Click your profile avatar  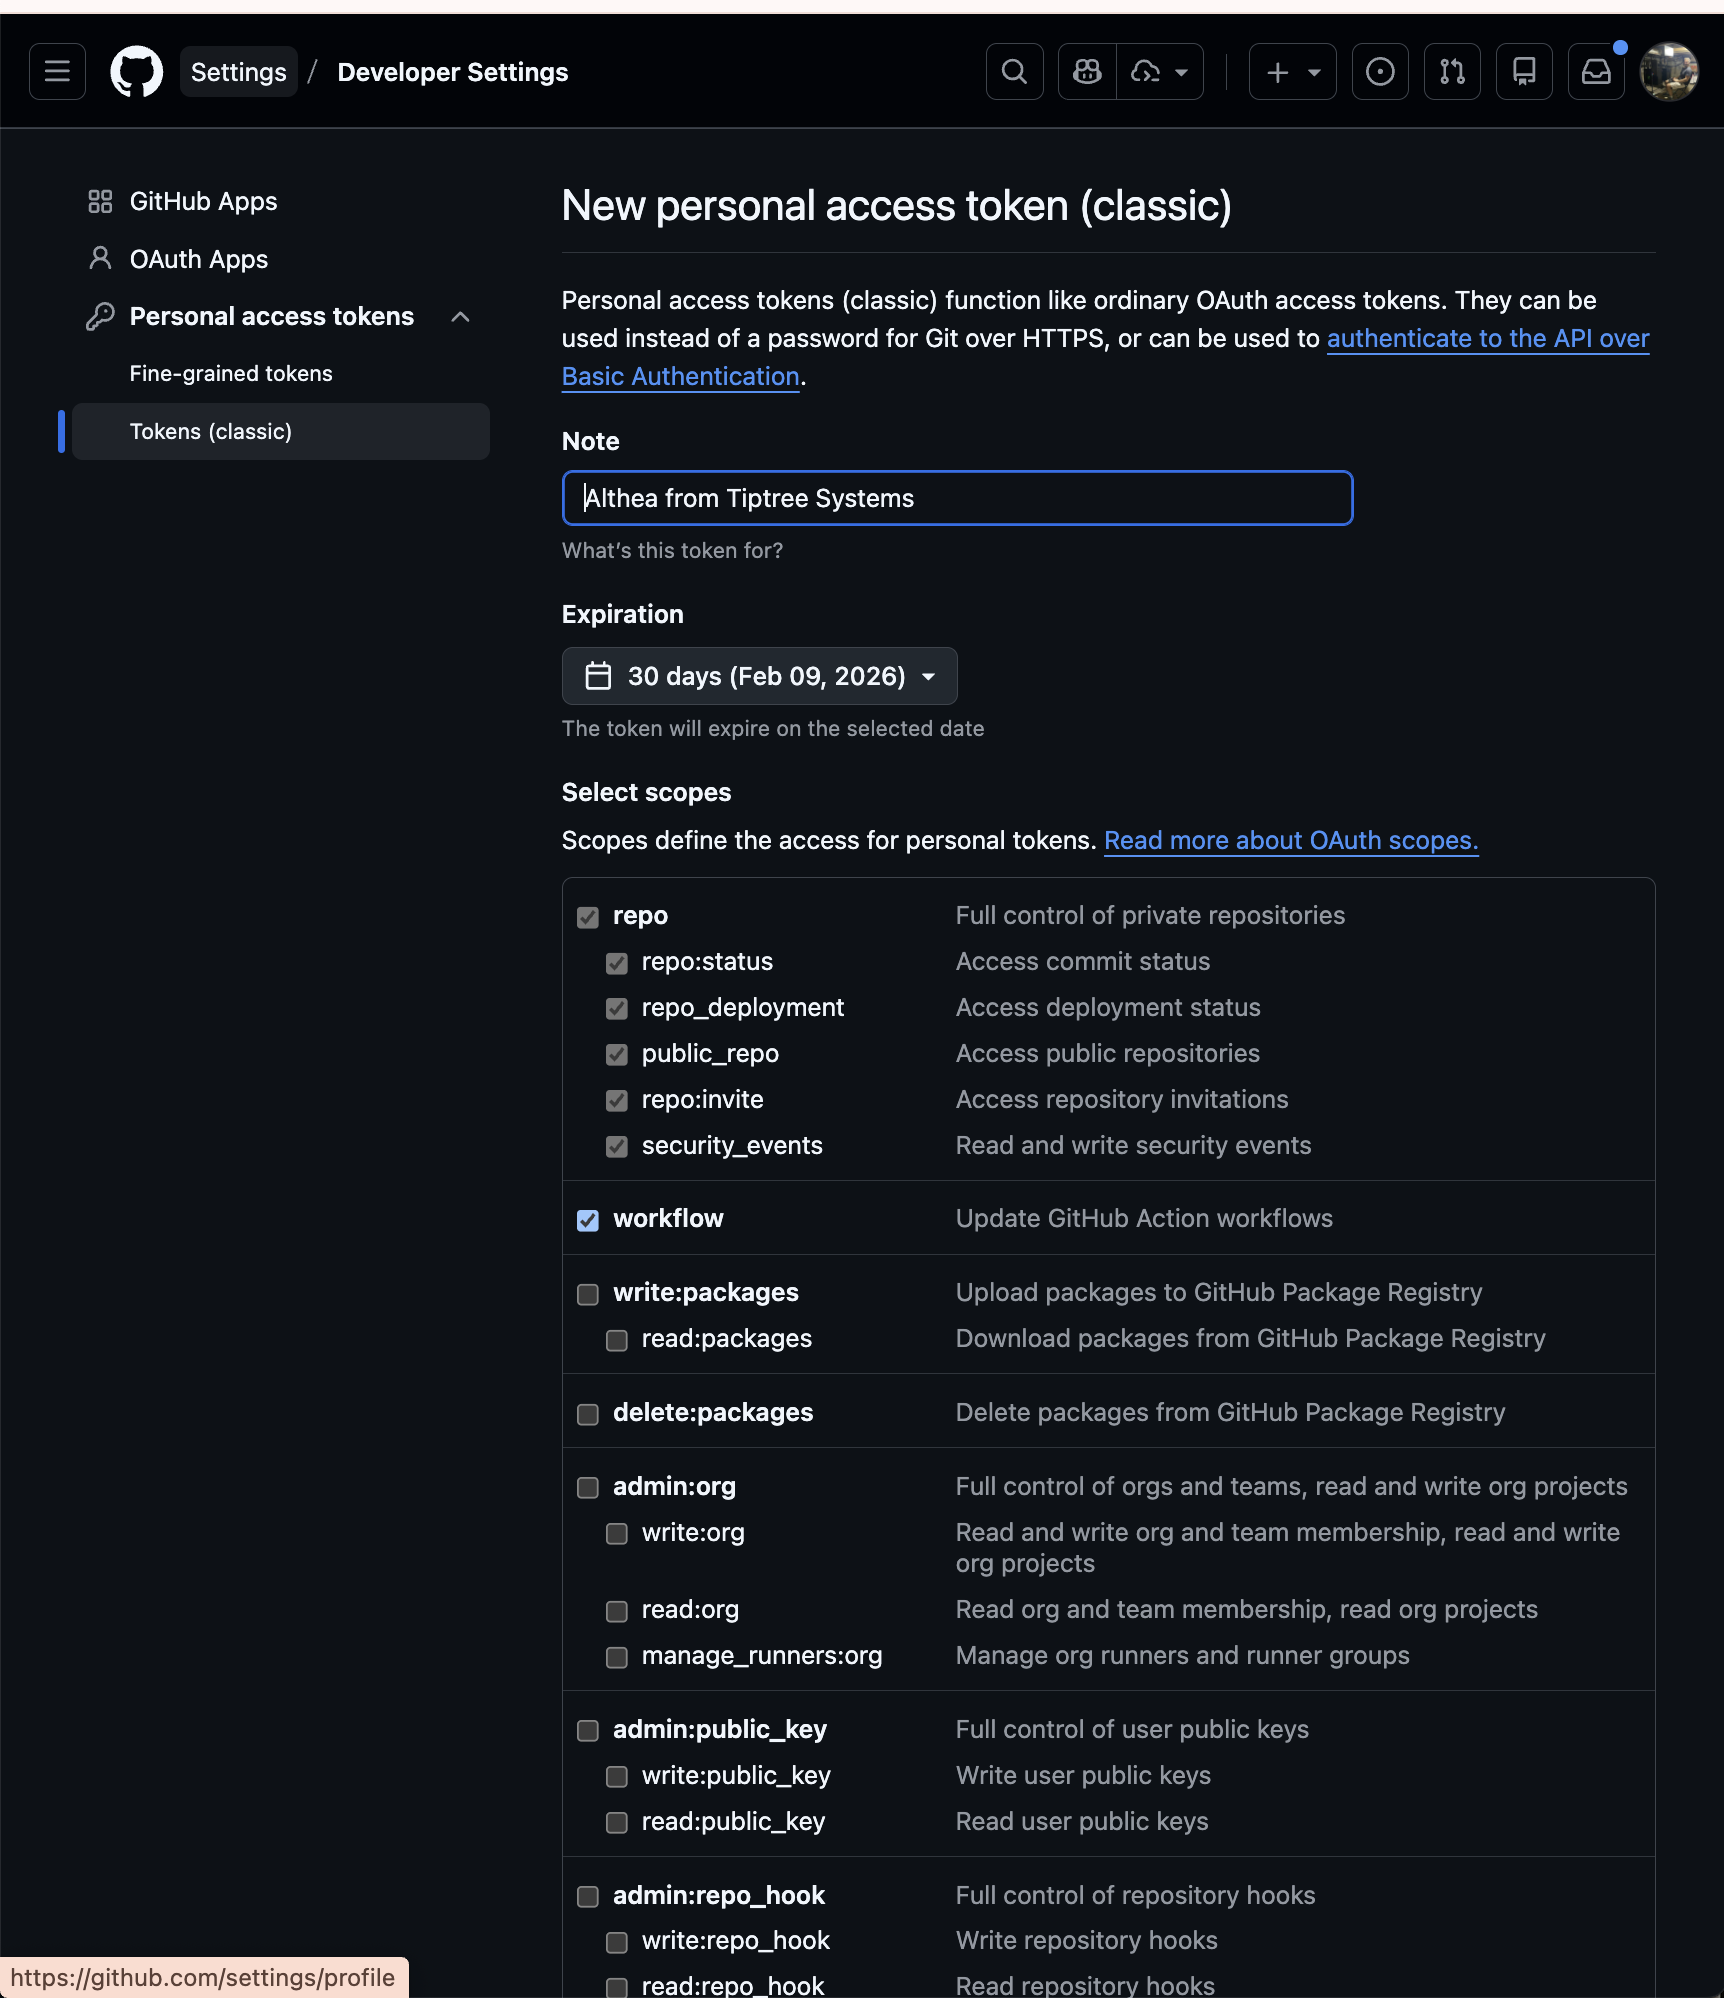coord(1668,71)
